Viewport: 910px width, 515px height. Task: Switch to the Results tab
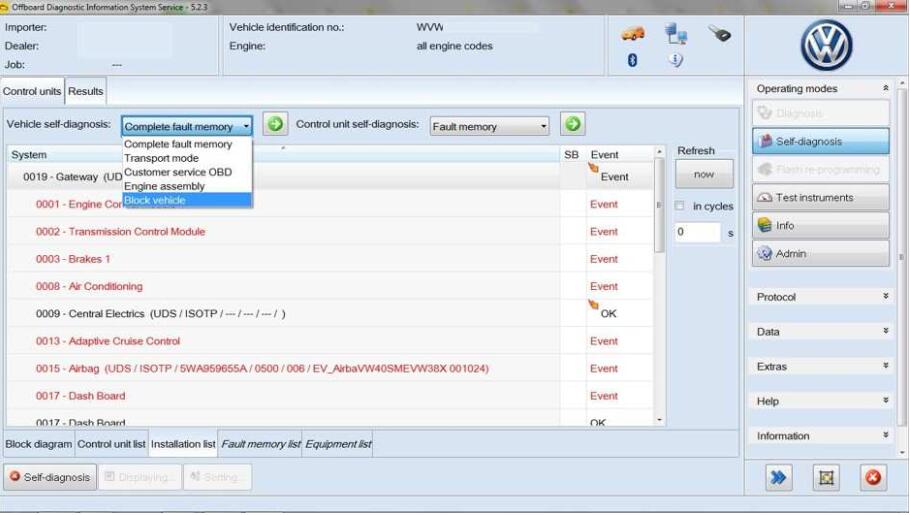pyautogui.click(x=85, y=91)
